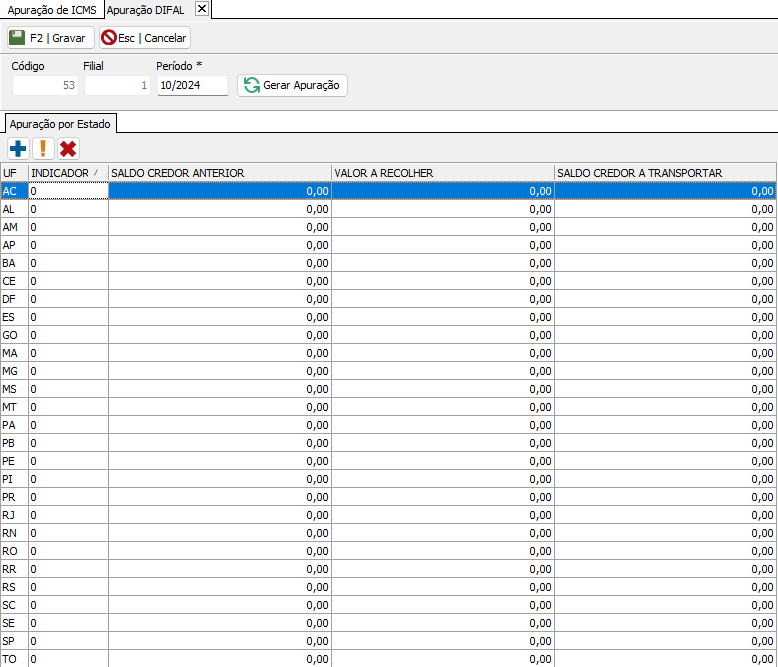Sort by the INDICADOR column header
Image resolution: width=778 pixels, height=667 pixels.
[x=67, y=173]
